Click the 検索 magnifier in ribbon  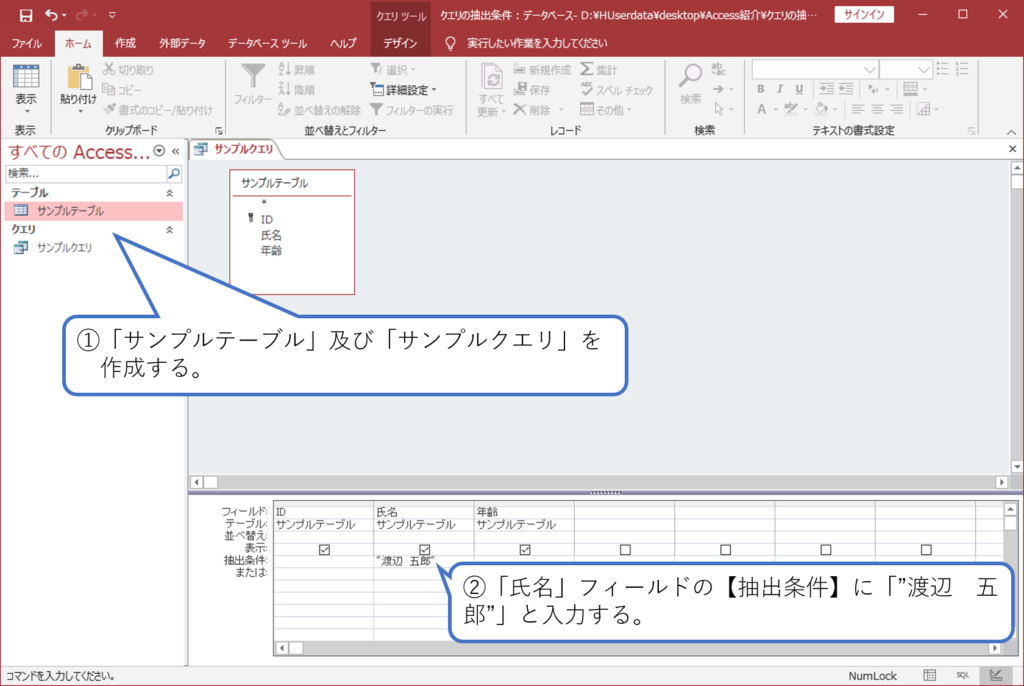(x=690, y=76)
